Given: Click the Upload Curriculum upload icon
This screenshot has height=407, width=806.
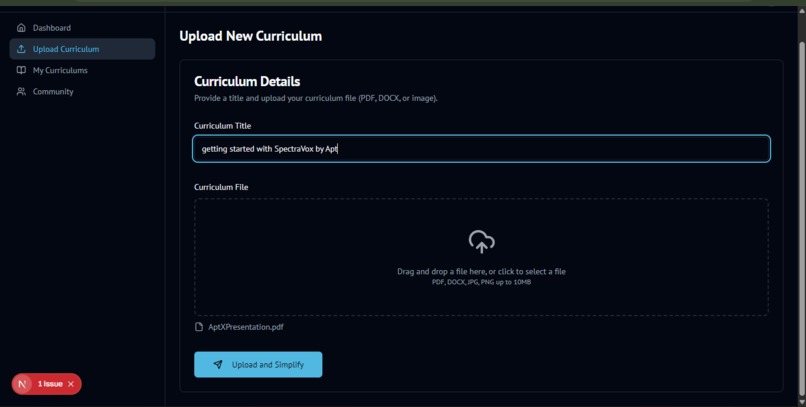Looking at the screenshot, I should click(x=21, y=49).
